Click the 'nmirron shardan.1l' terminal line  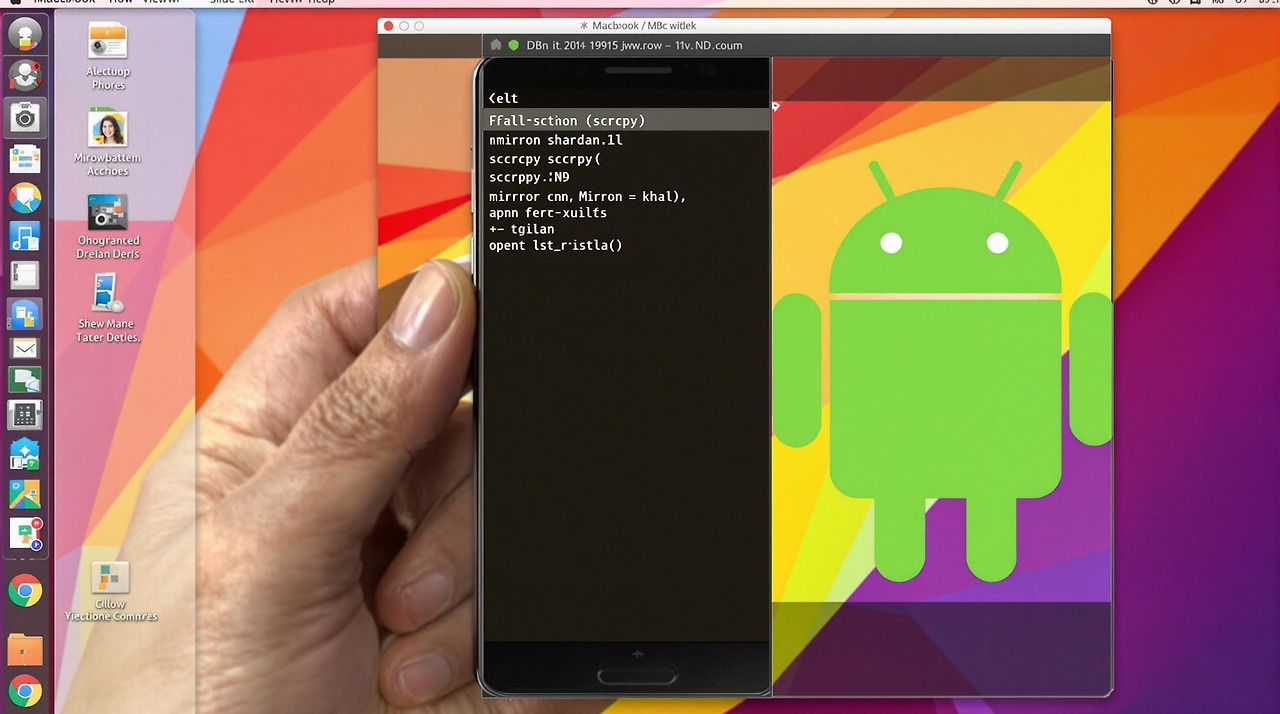tap(556, 140)
